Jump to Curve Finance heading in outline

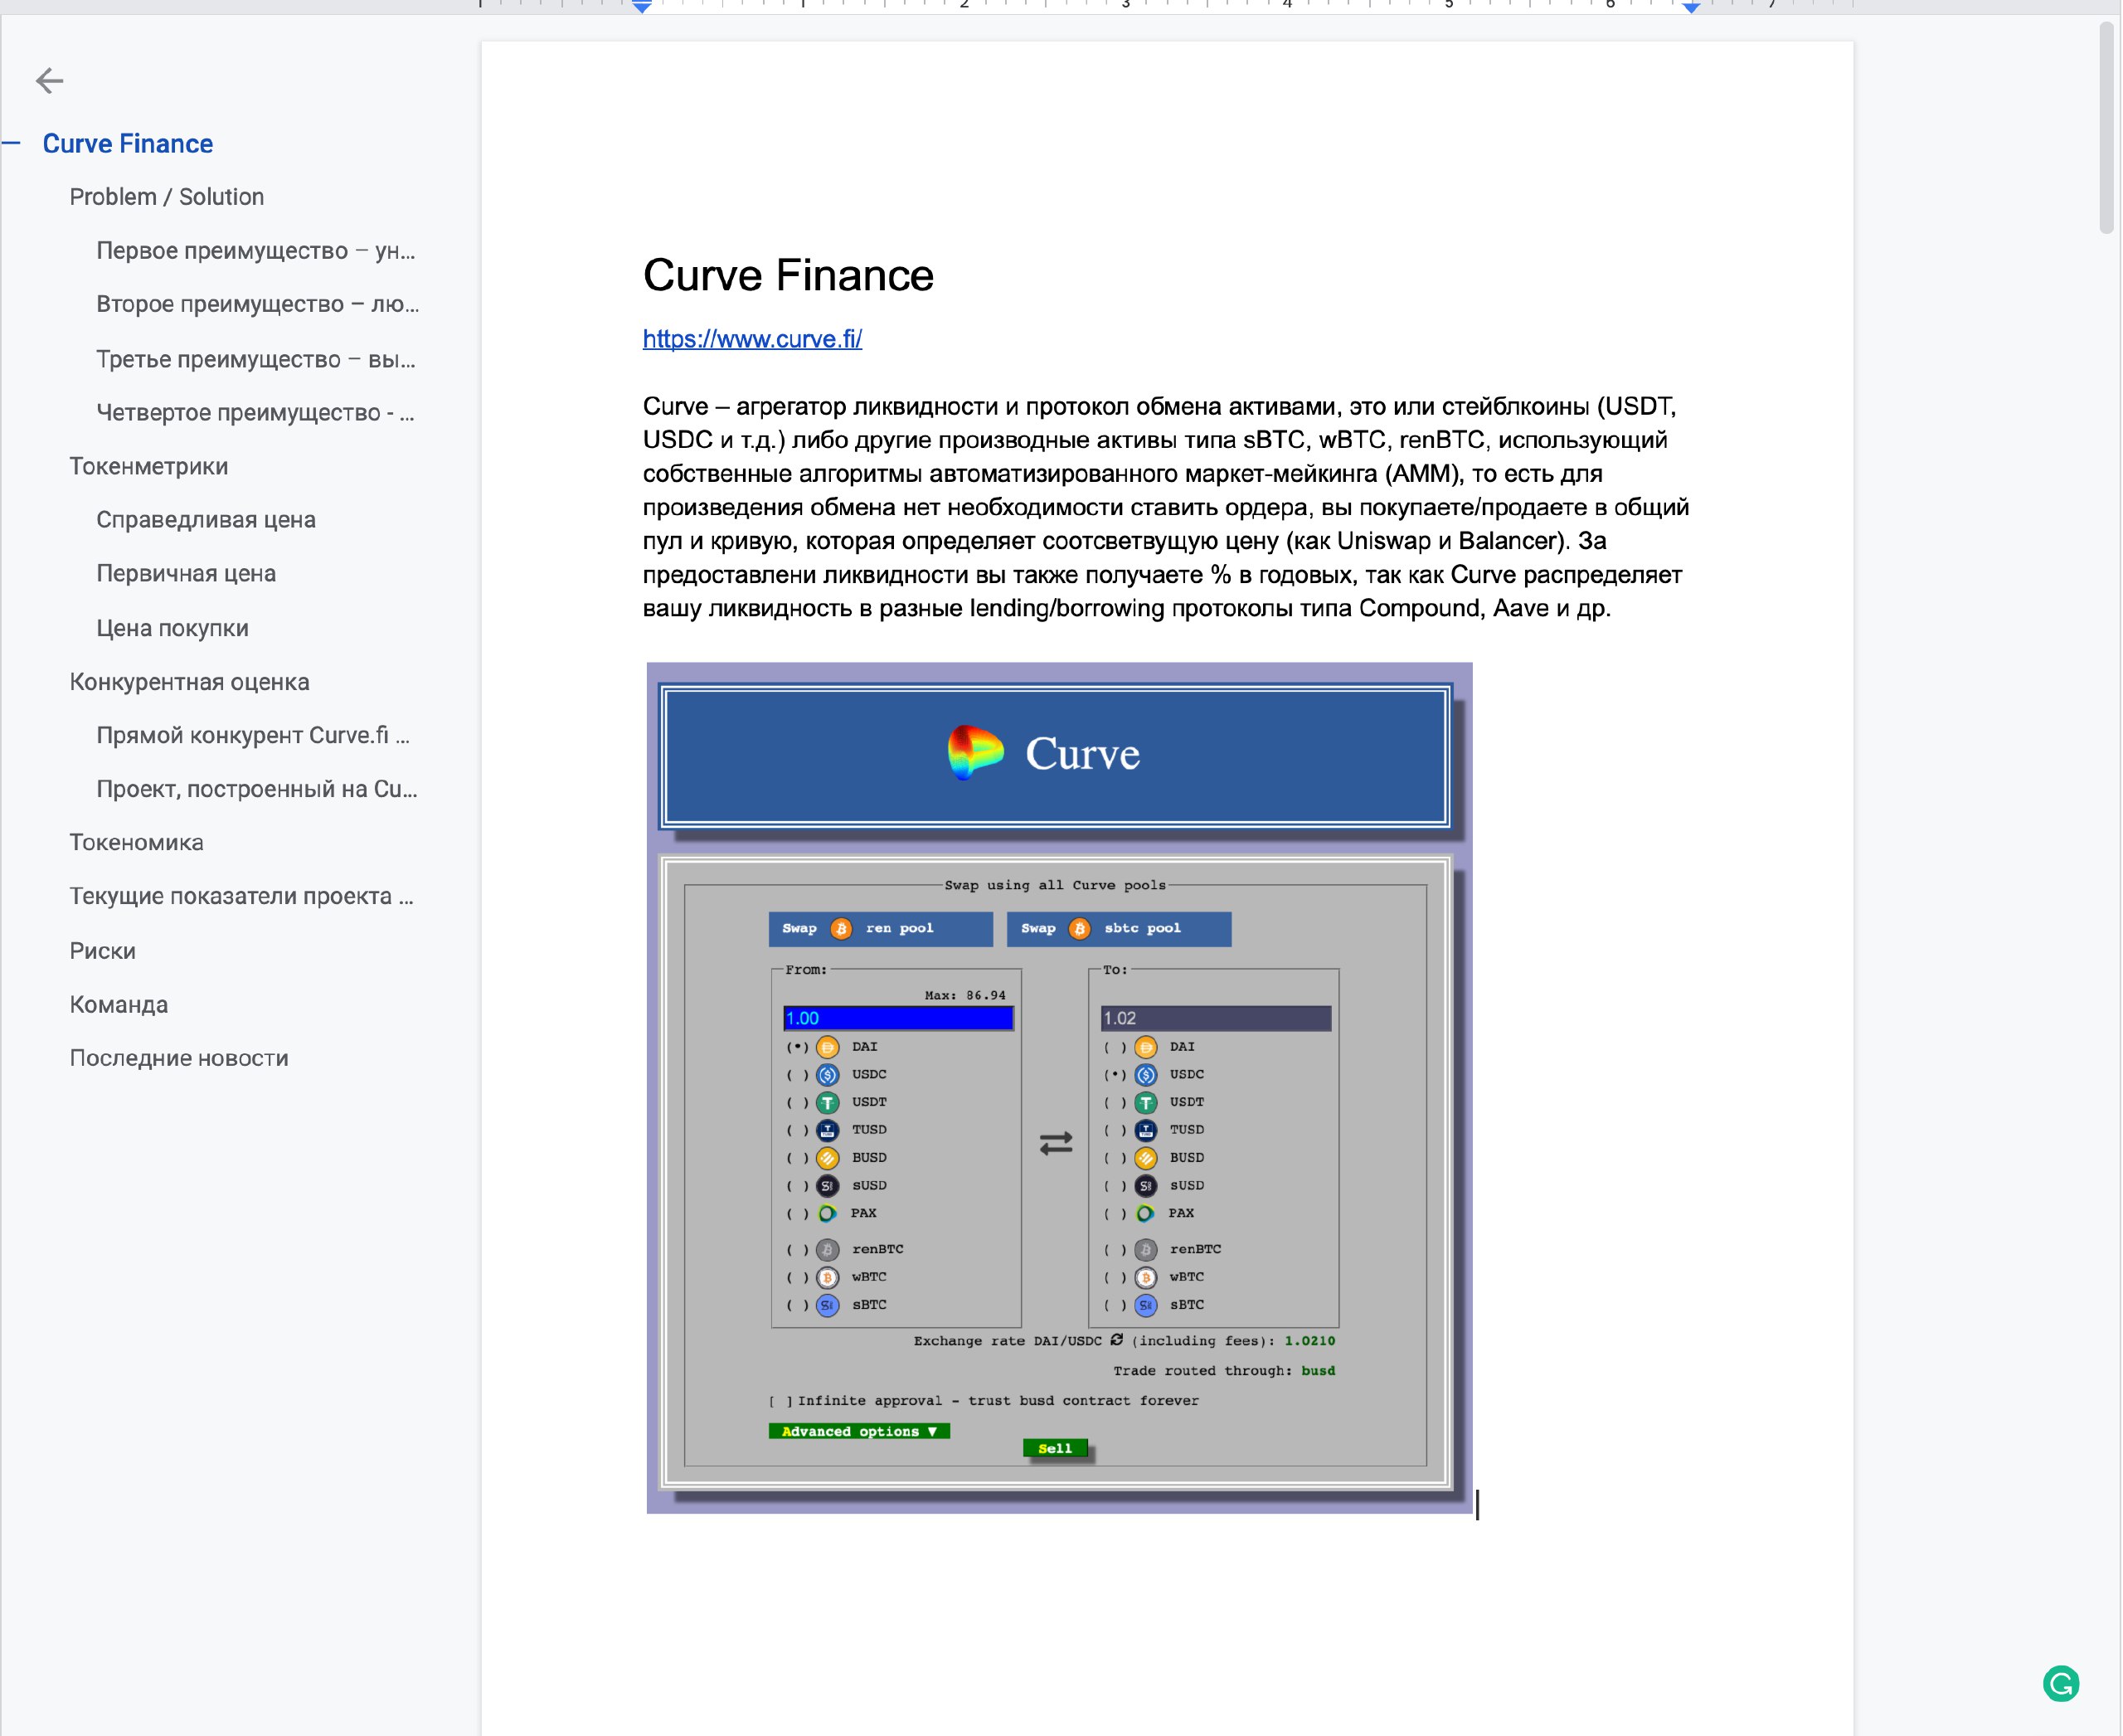[x=128, y=143]
